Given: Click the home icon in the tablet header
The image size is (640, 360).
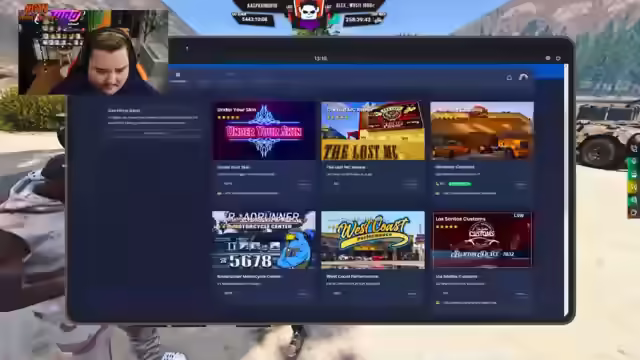Looking at the screenshot, I should click(509, 77).
